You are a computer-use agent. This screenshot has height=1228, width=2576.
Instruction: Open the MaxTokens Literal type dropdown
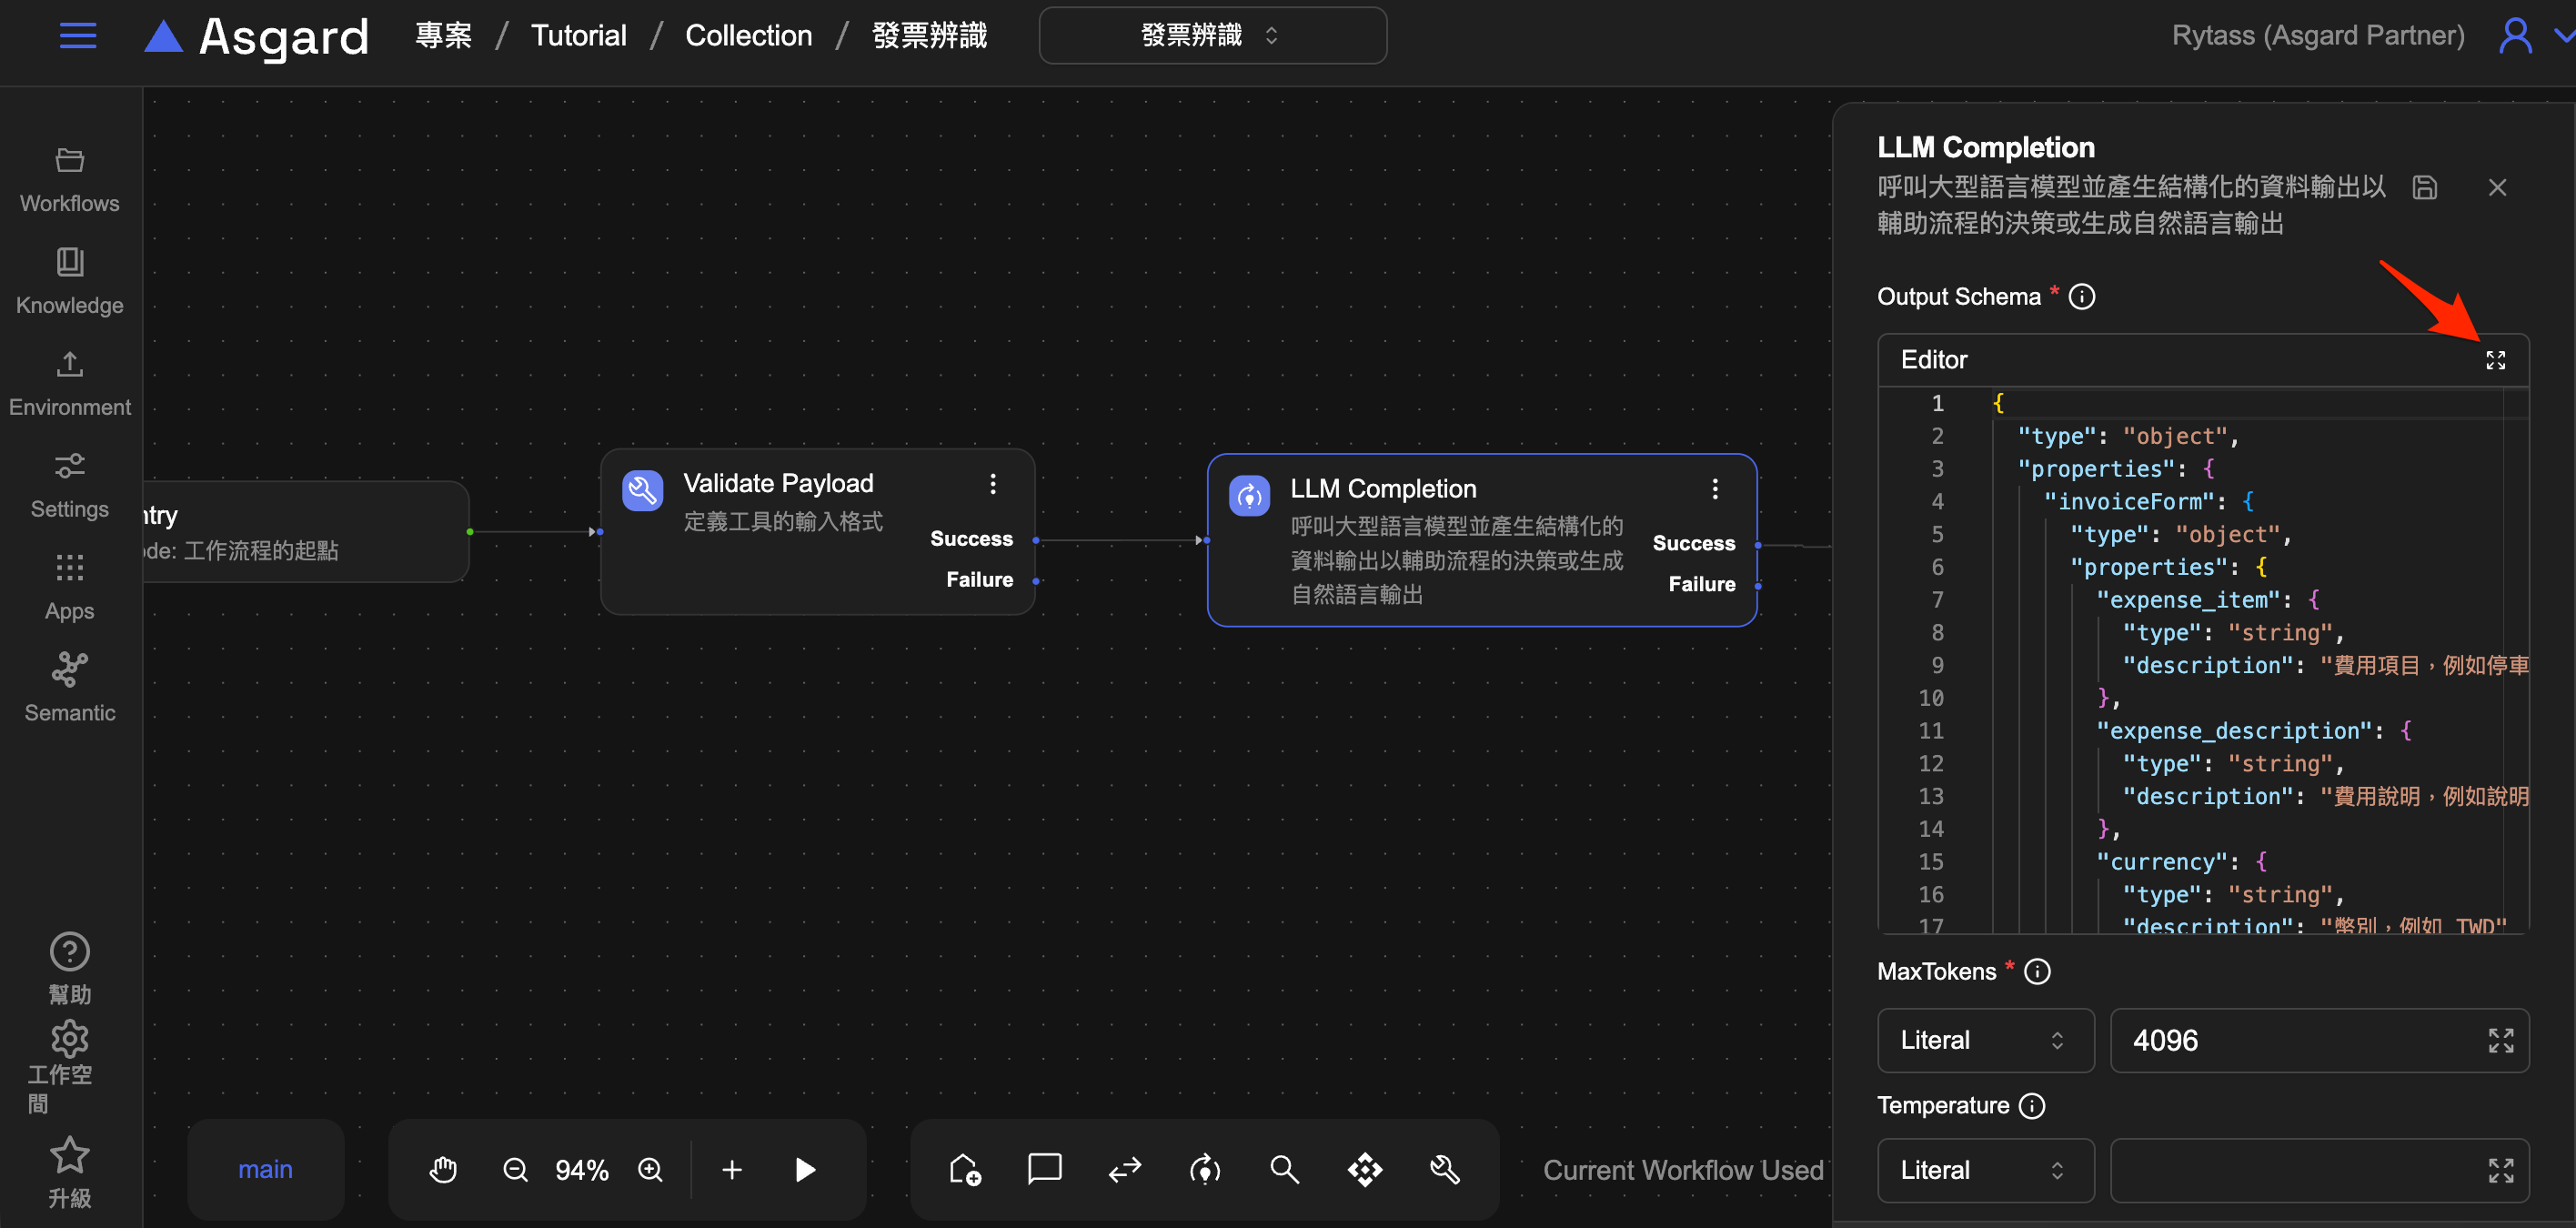(x=1984, y=1040)
